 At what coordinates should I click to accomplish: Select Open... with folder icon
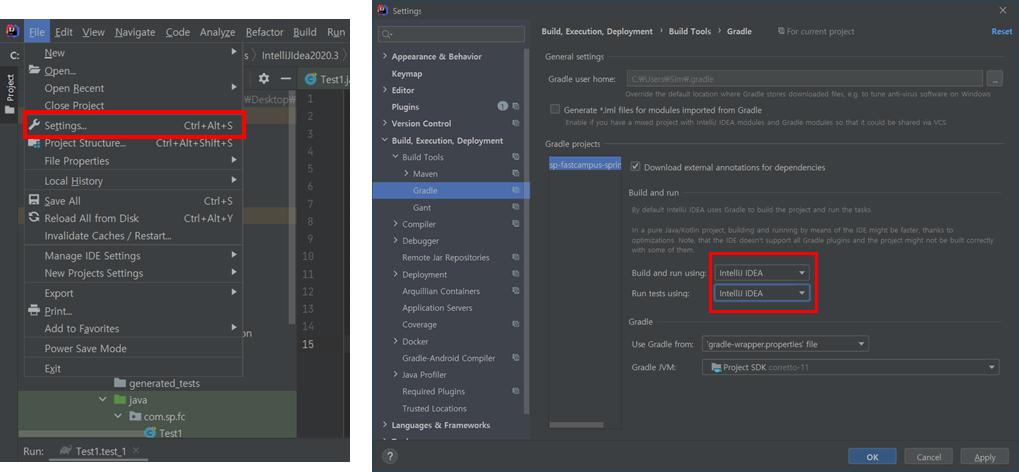[133, 70]
